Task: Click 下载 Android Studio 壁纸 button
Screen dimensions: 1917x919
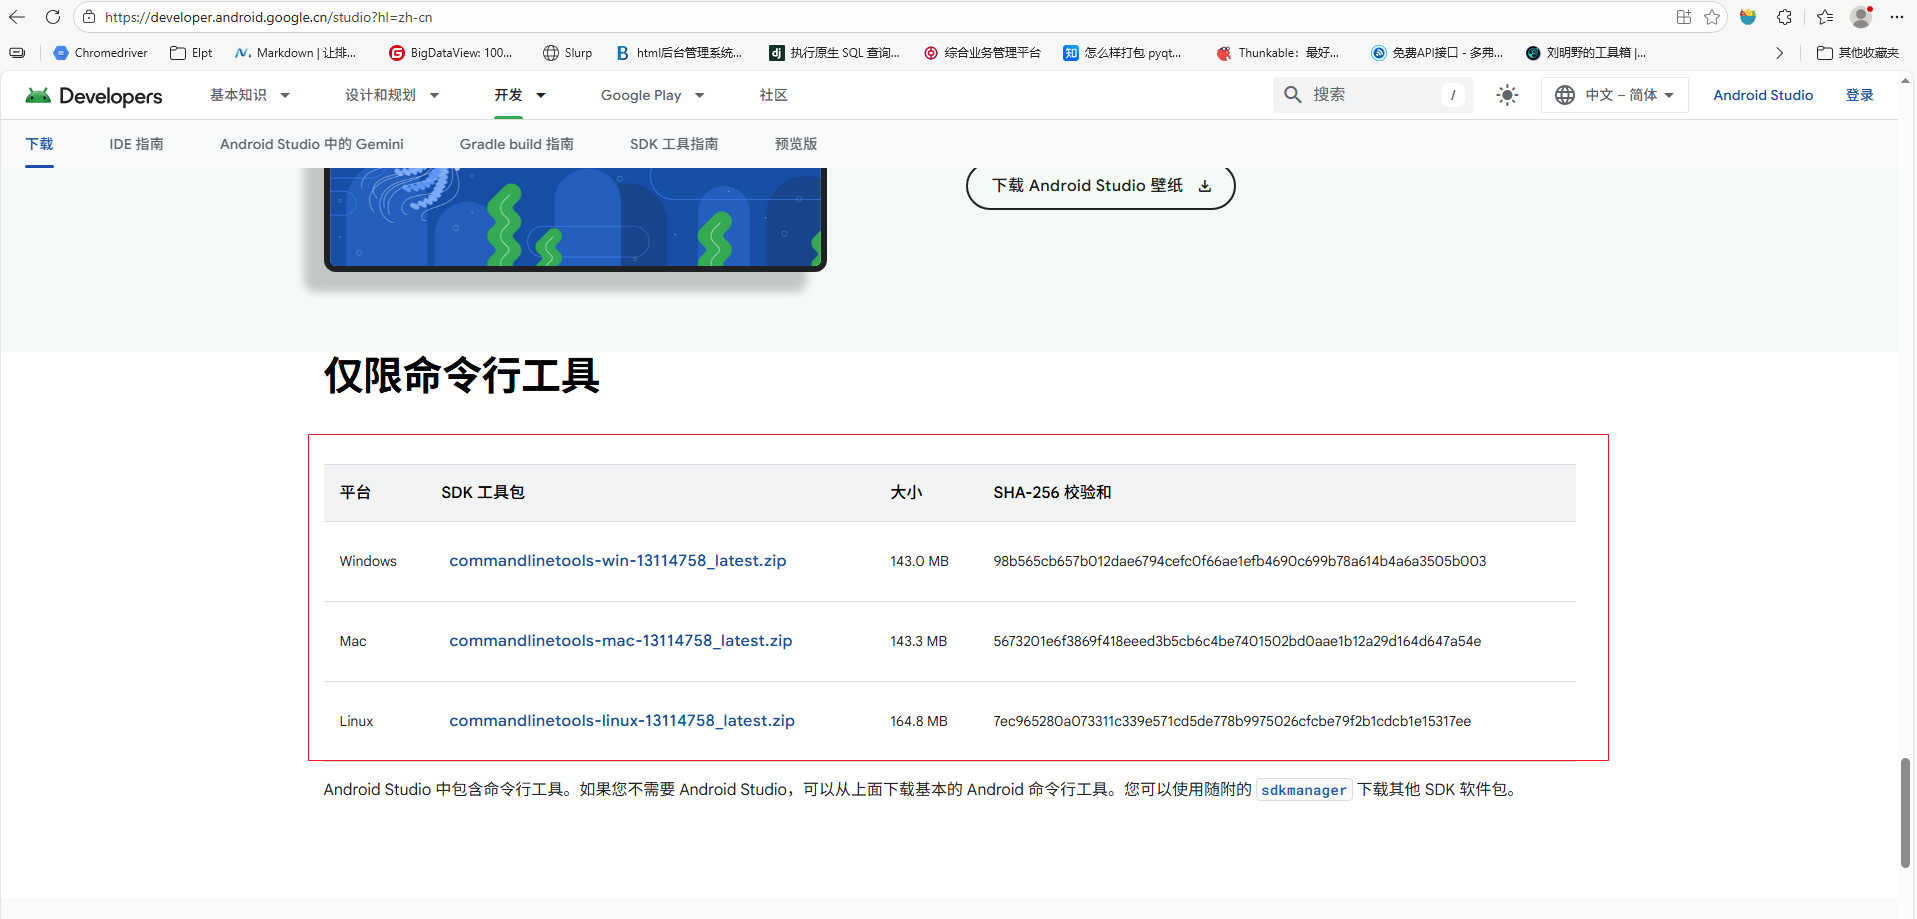Action: [1100, 186]
